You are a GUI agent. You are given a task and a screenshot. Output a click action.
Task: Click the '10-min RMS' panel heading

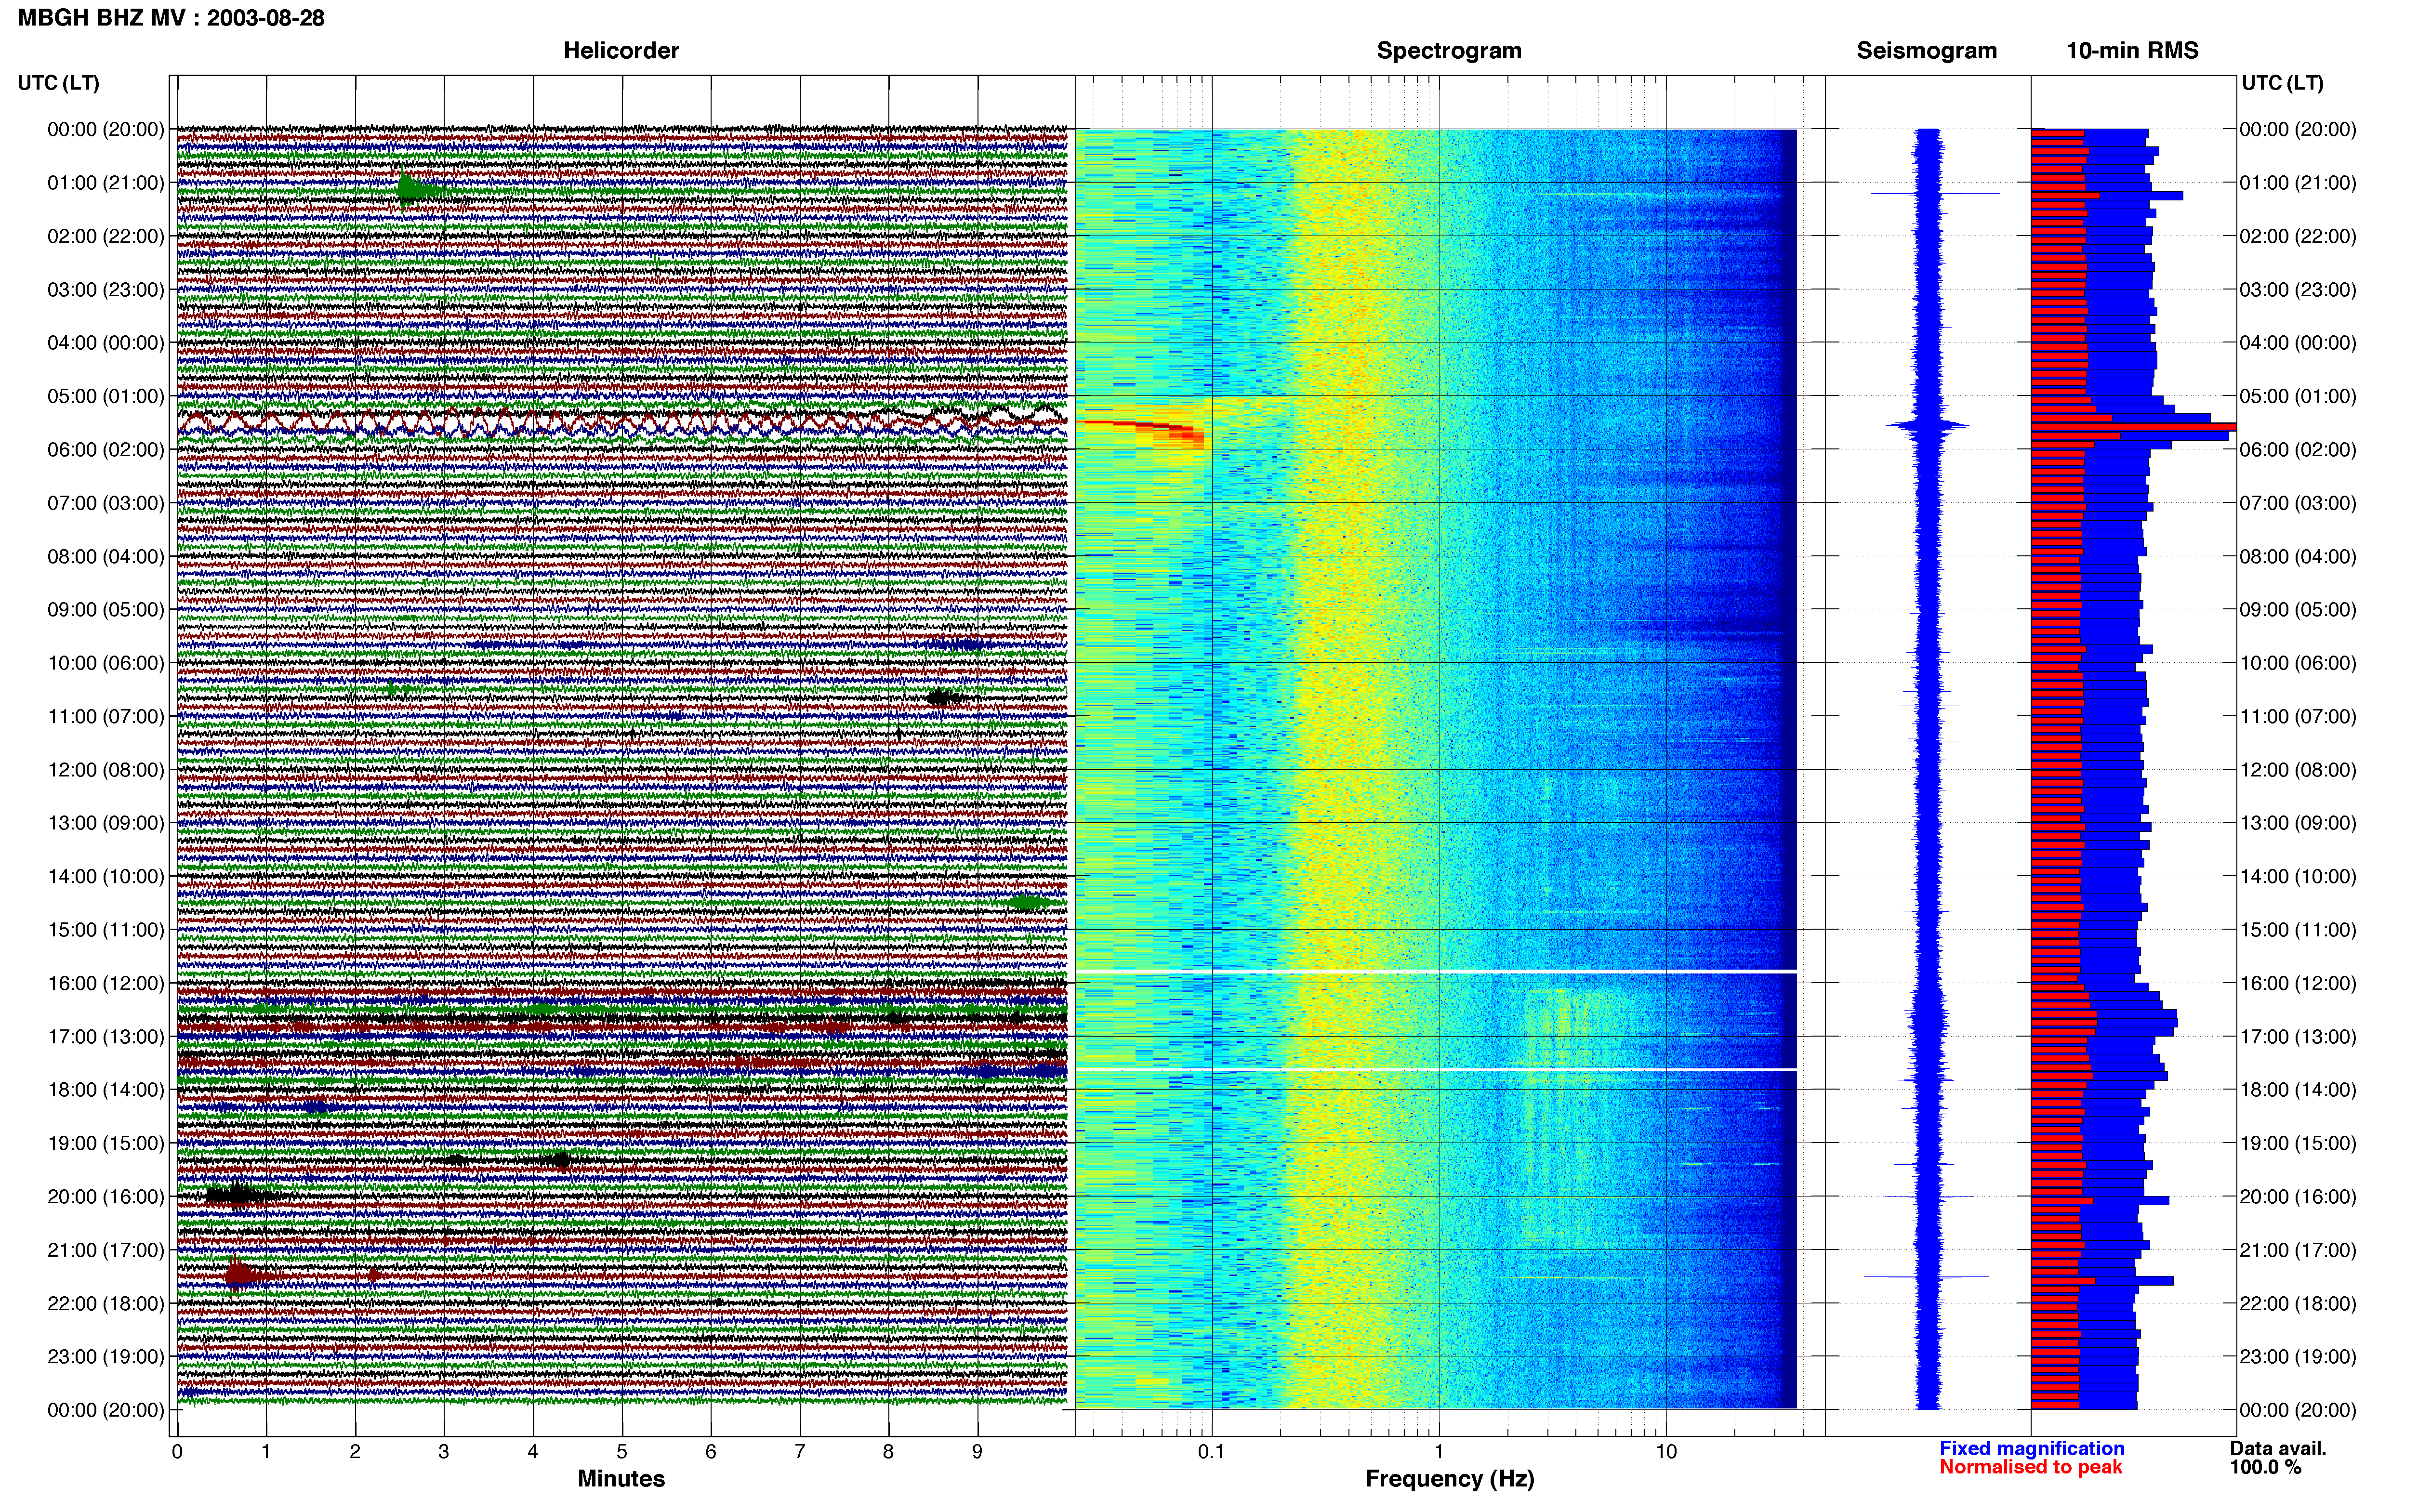coord(2132,50)
